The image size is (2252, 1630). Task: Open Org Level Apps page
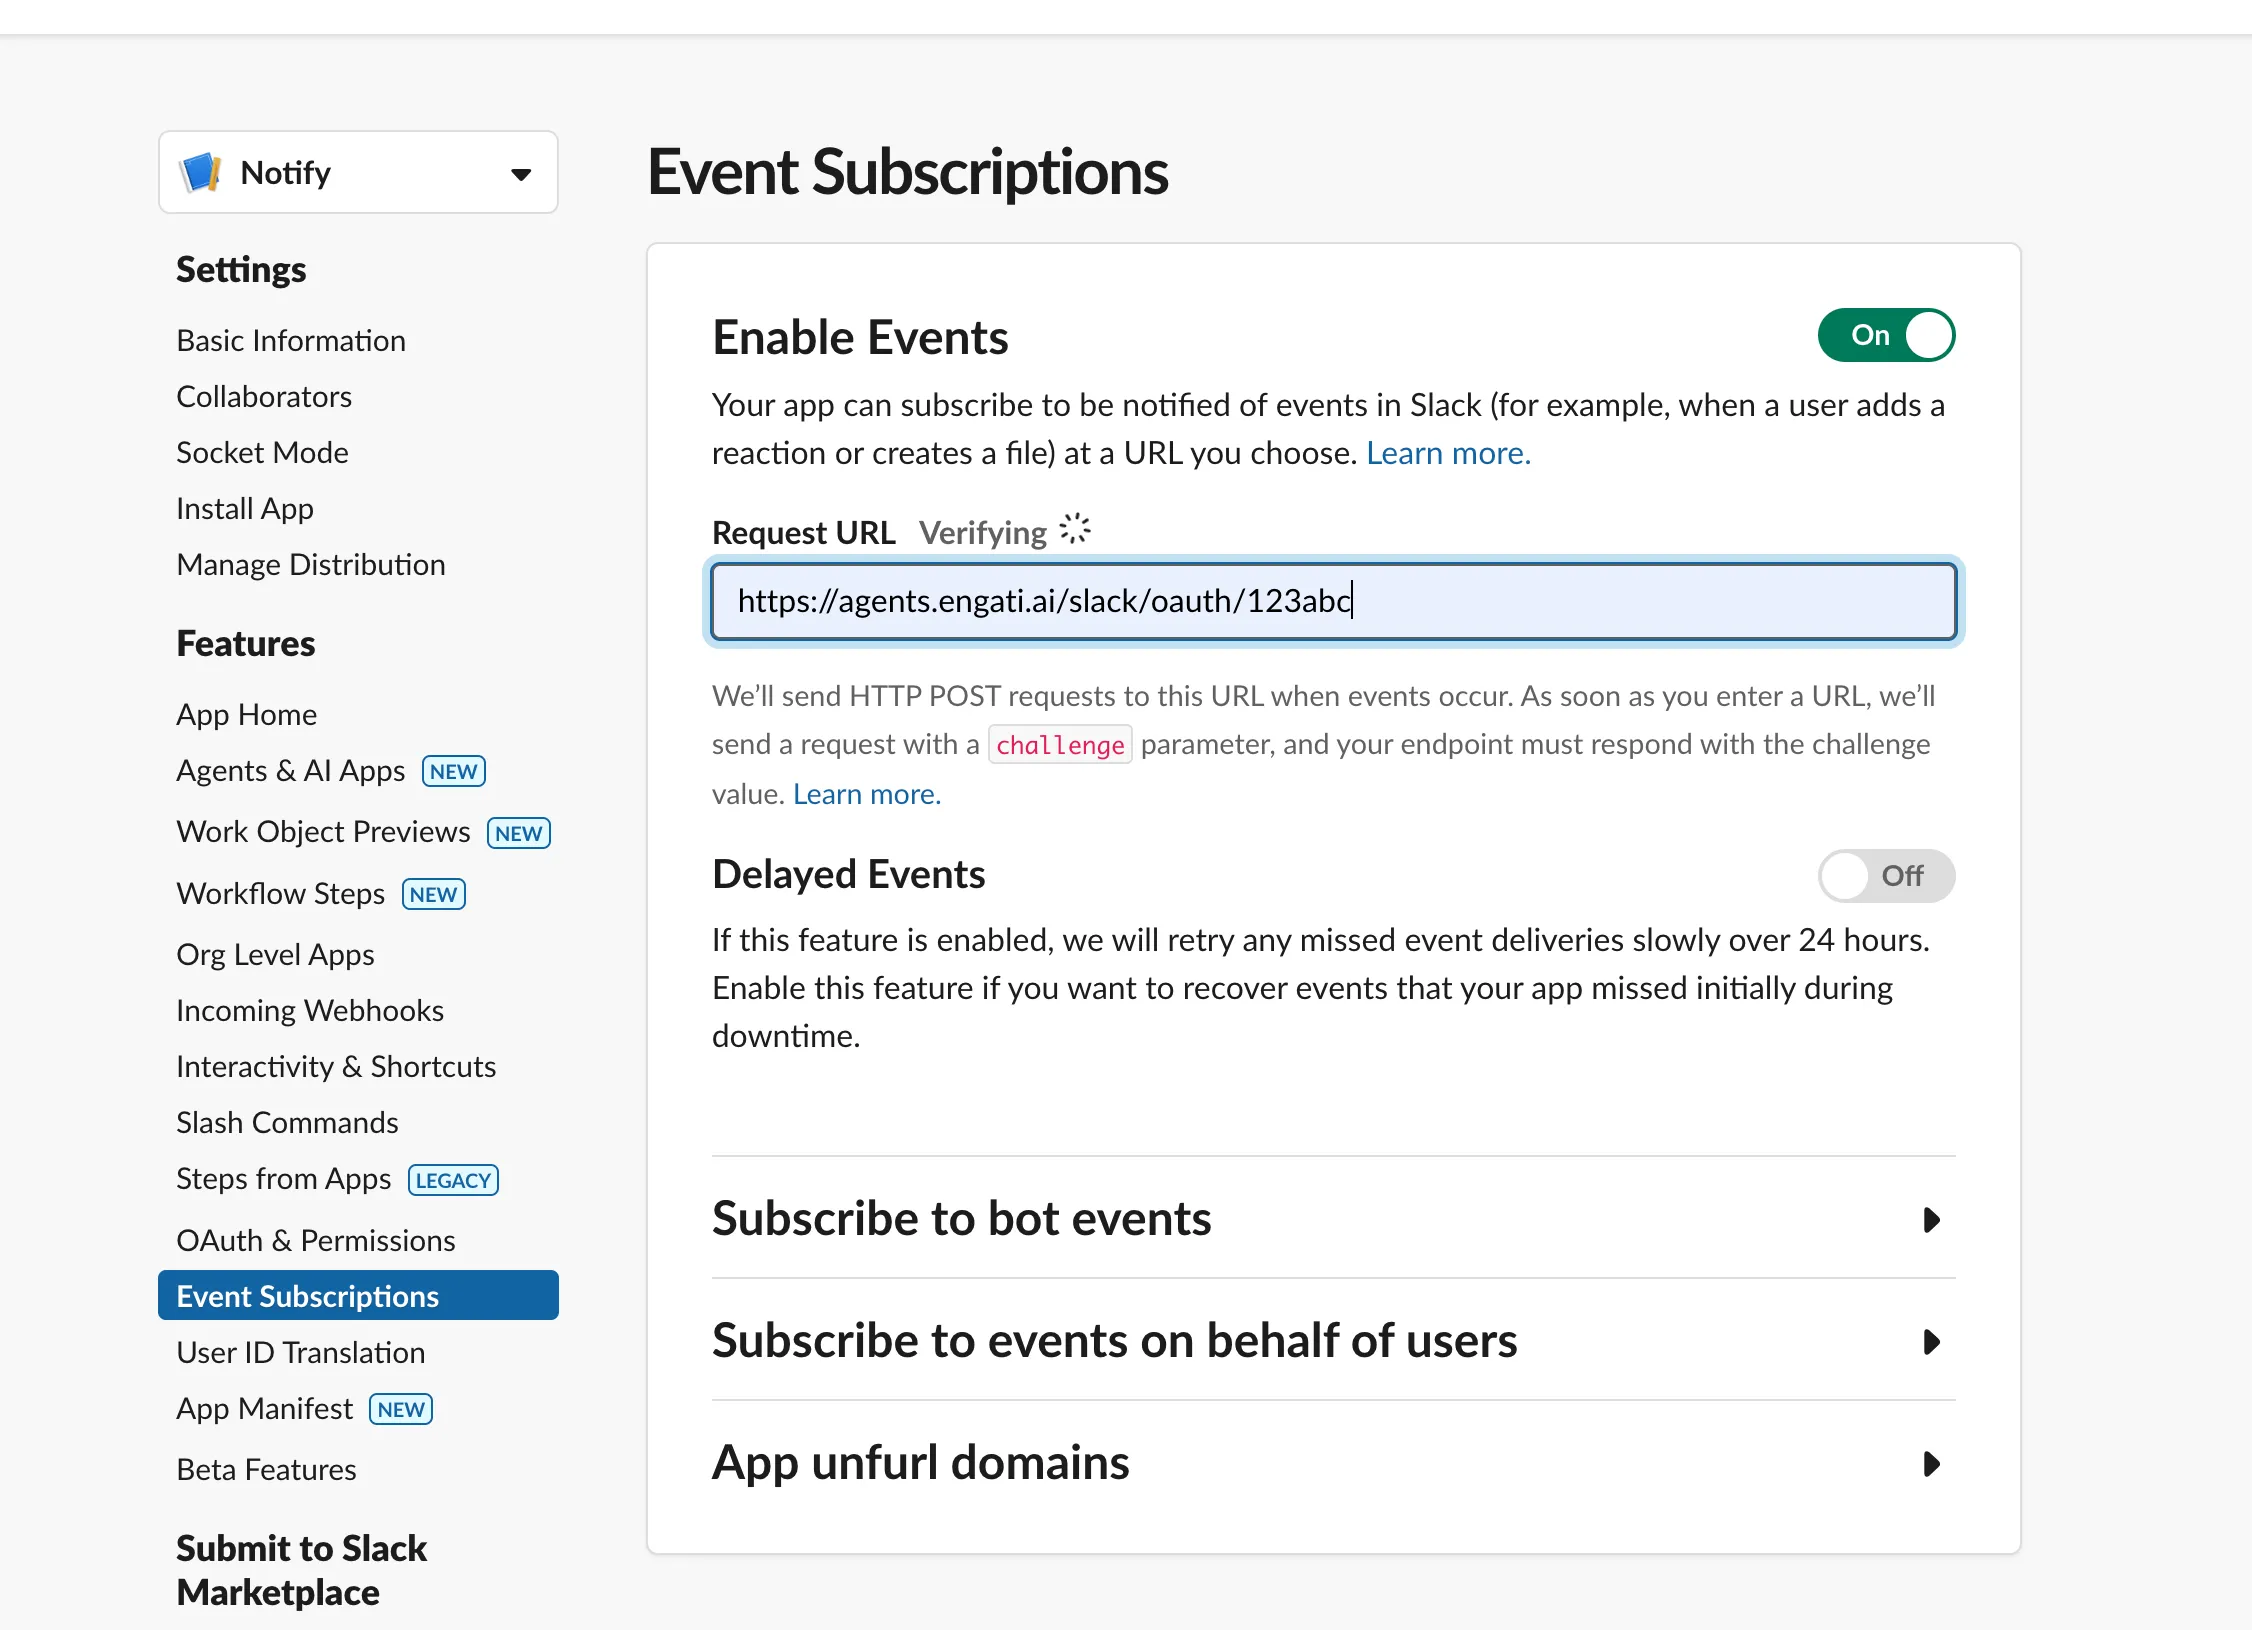(275, 955)
